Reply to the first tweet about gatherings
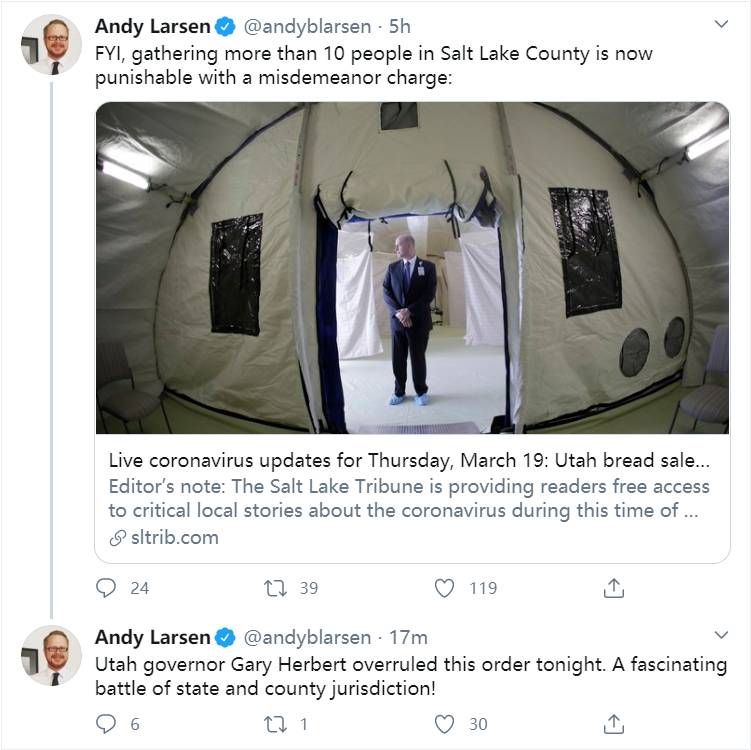This screenshot has height=750, width=751. tap(107, 588)
